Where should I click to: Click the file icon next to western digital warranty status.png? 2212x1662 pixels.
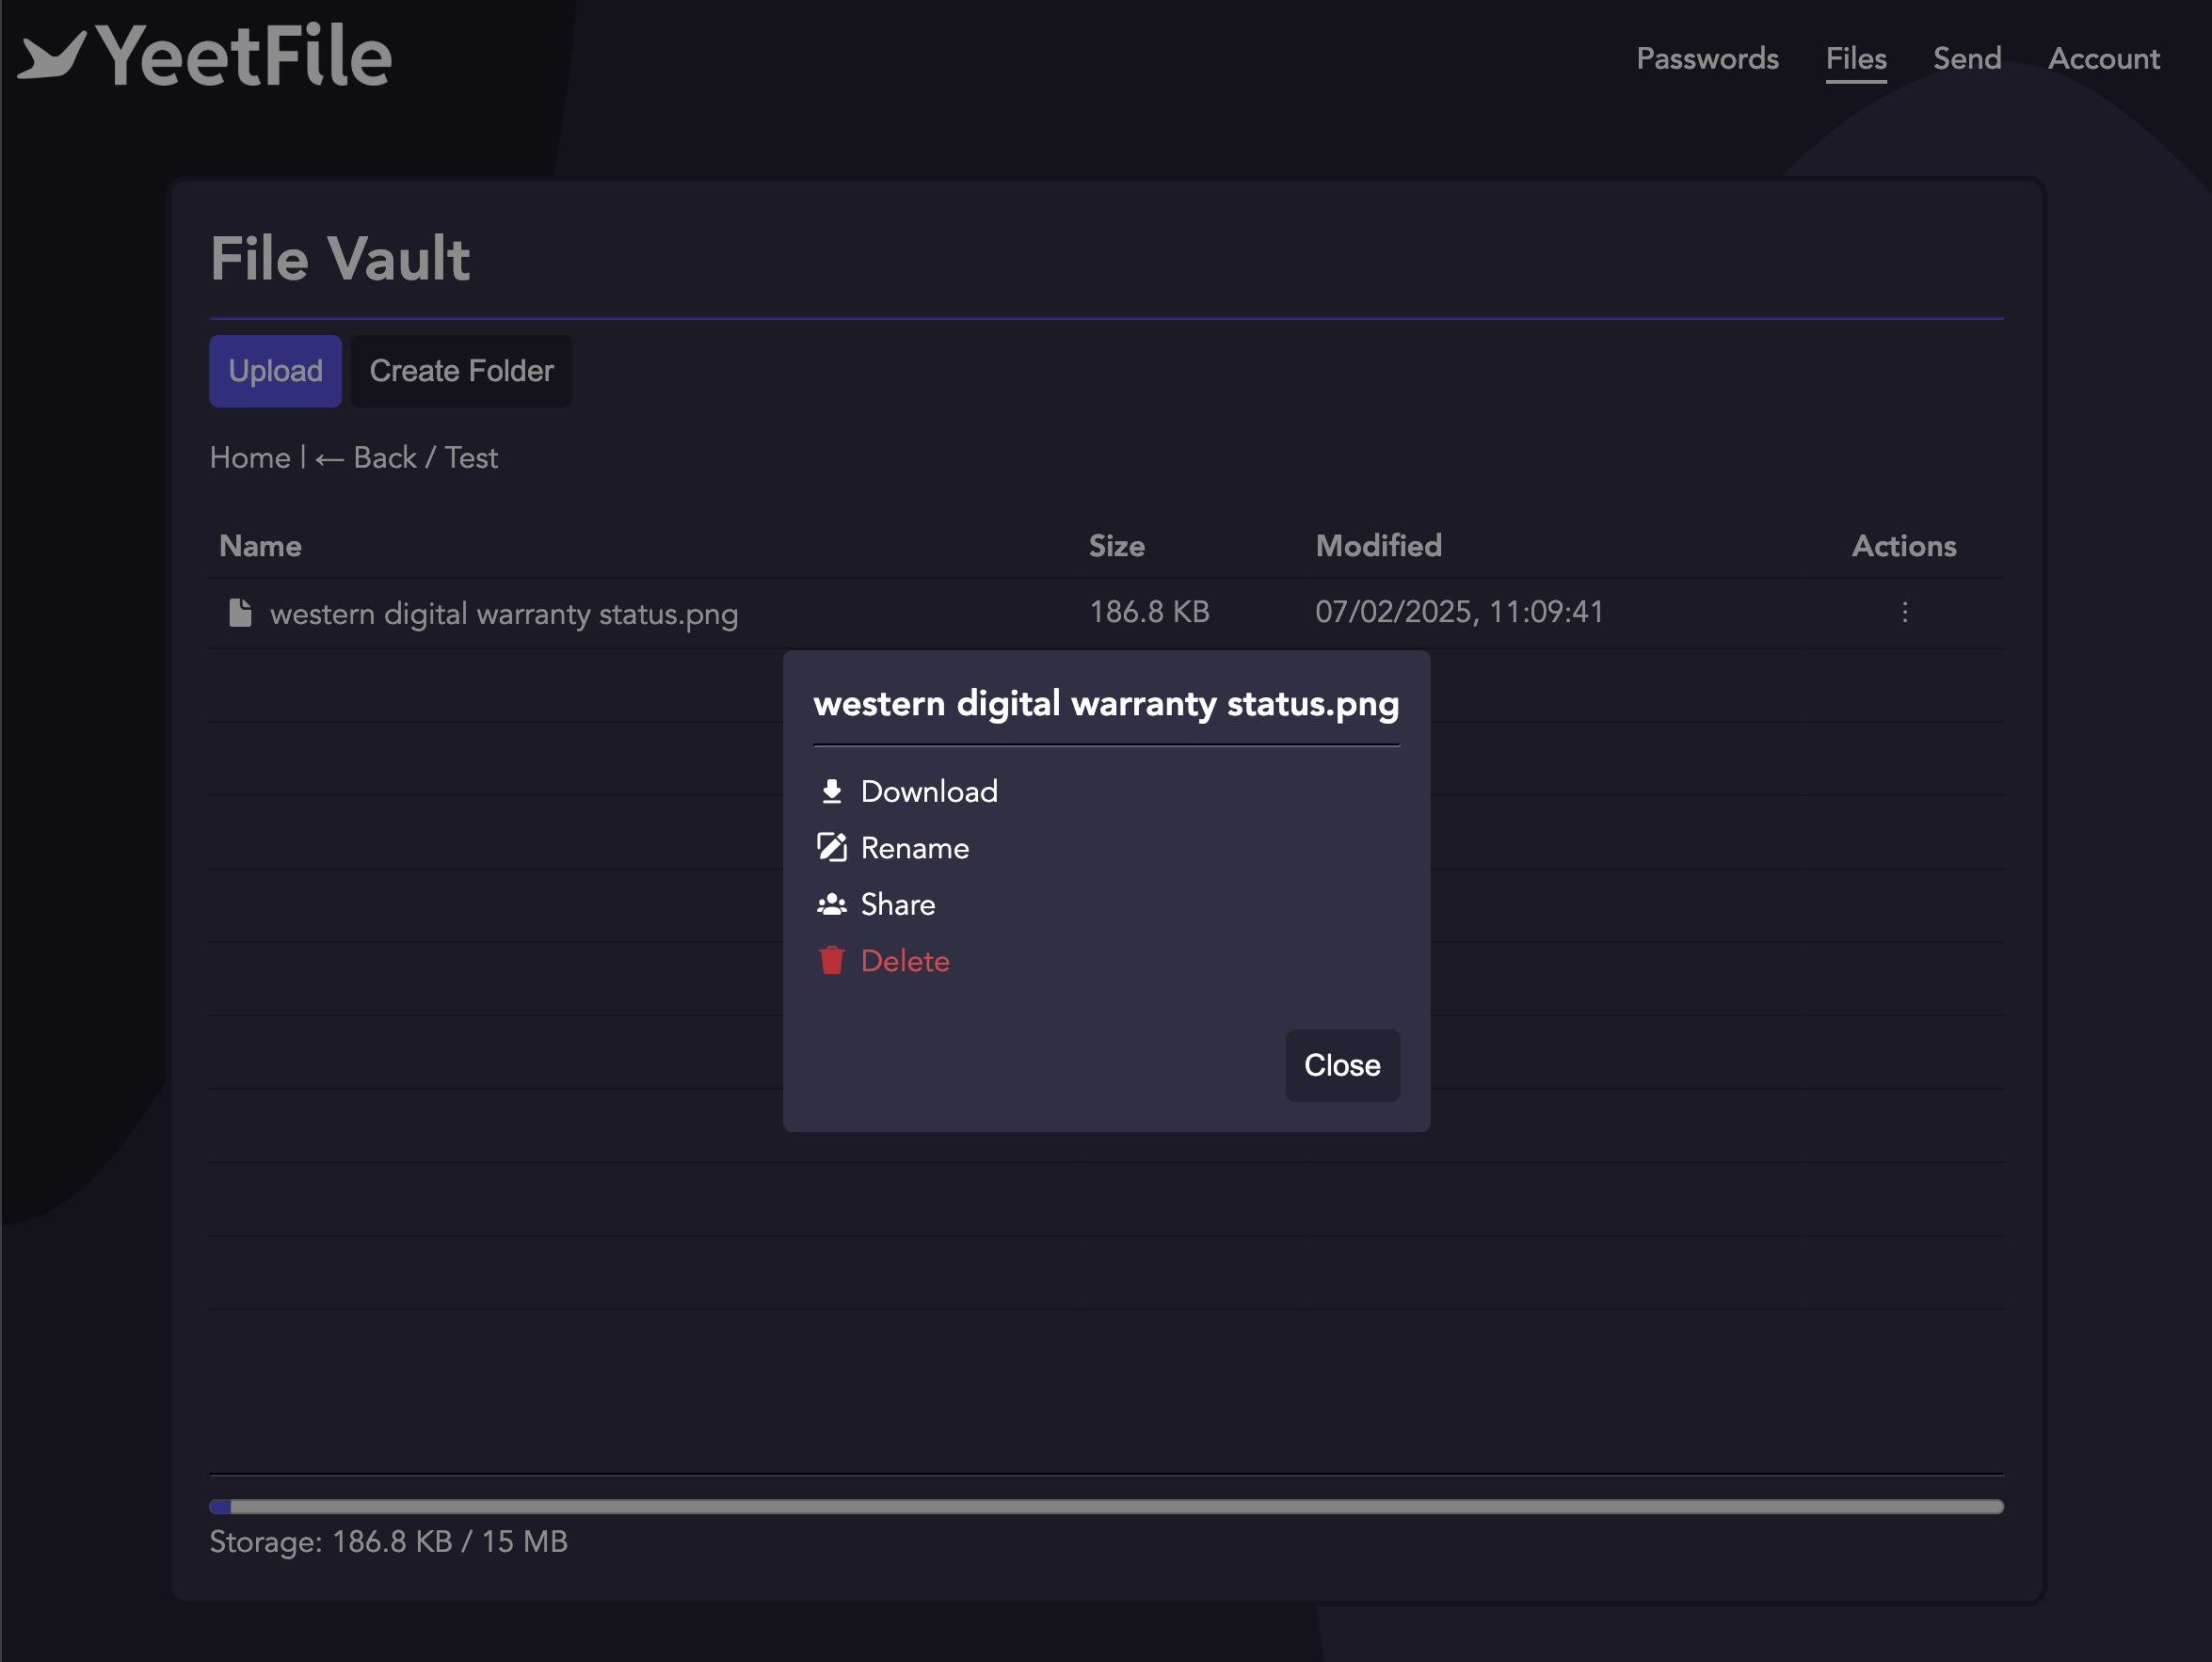tap(240, 612)
